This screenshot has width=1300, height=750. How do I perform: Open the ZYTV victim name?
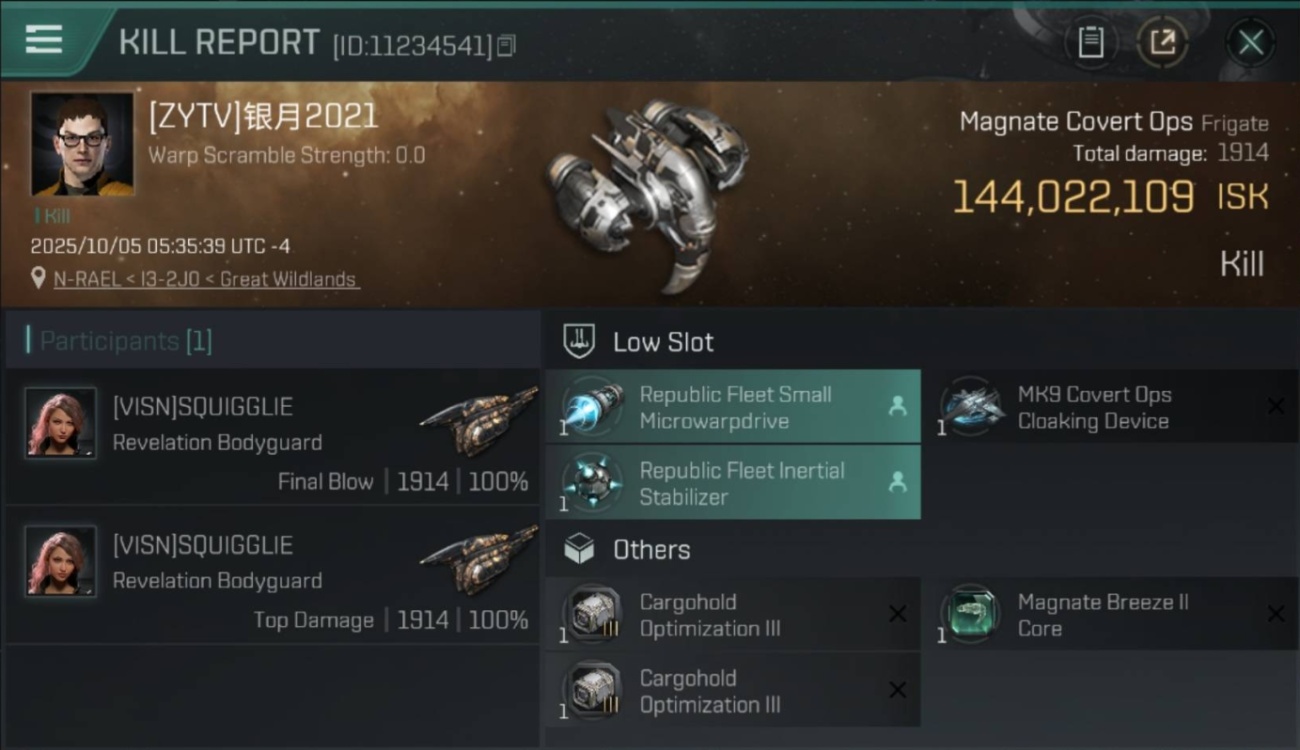point(263,117)
